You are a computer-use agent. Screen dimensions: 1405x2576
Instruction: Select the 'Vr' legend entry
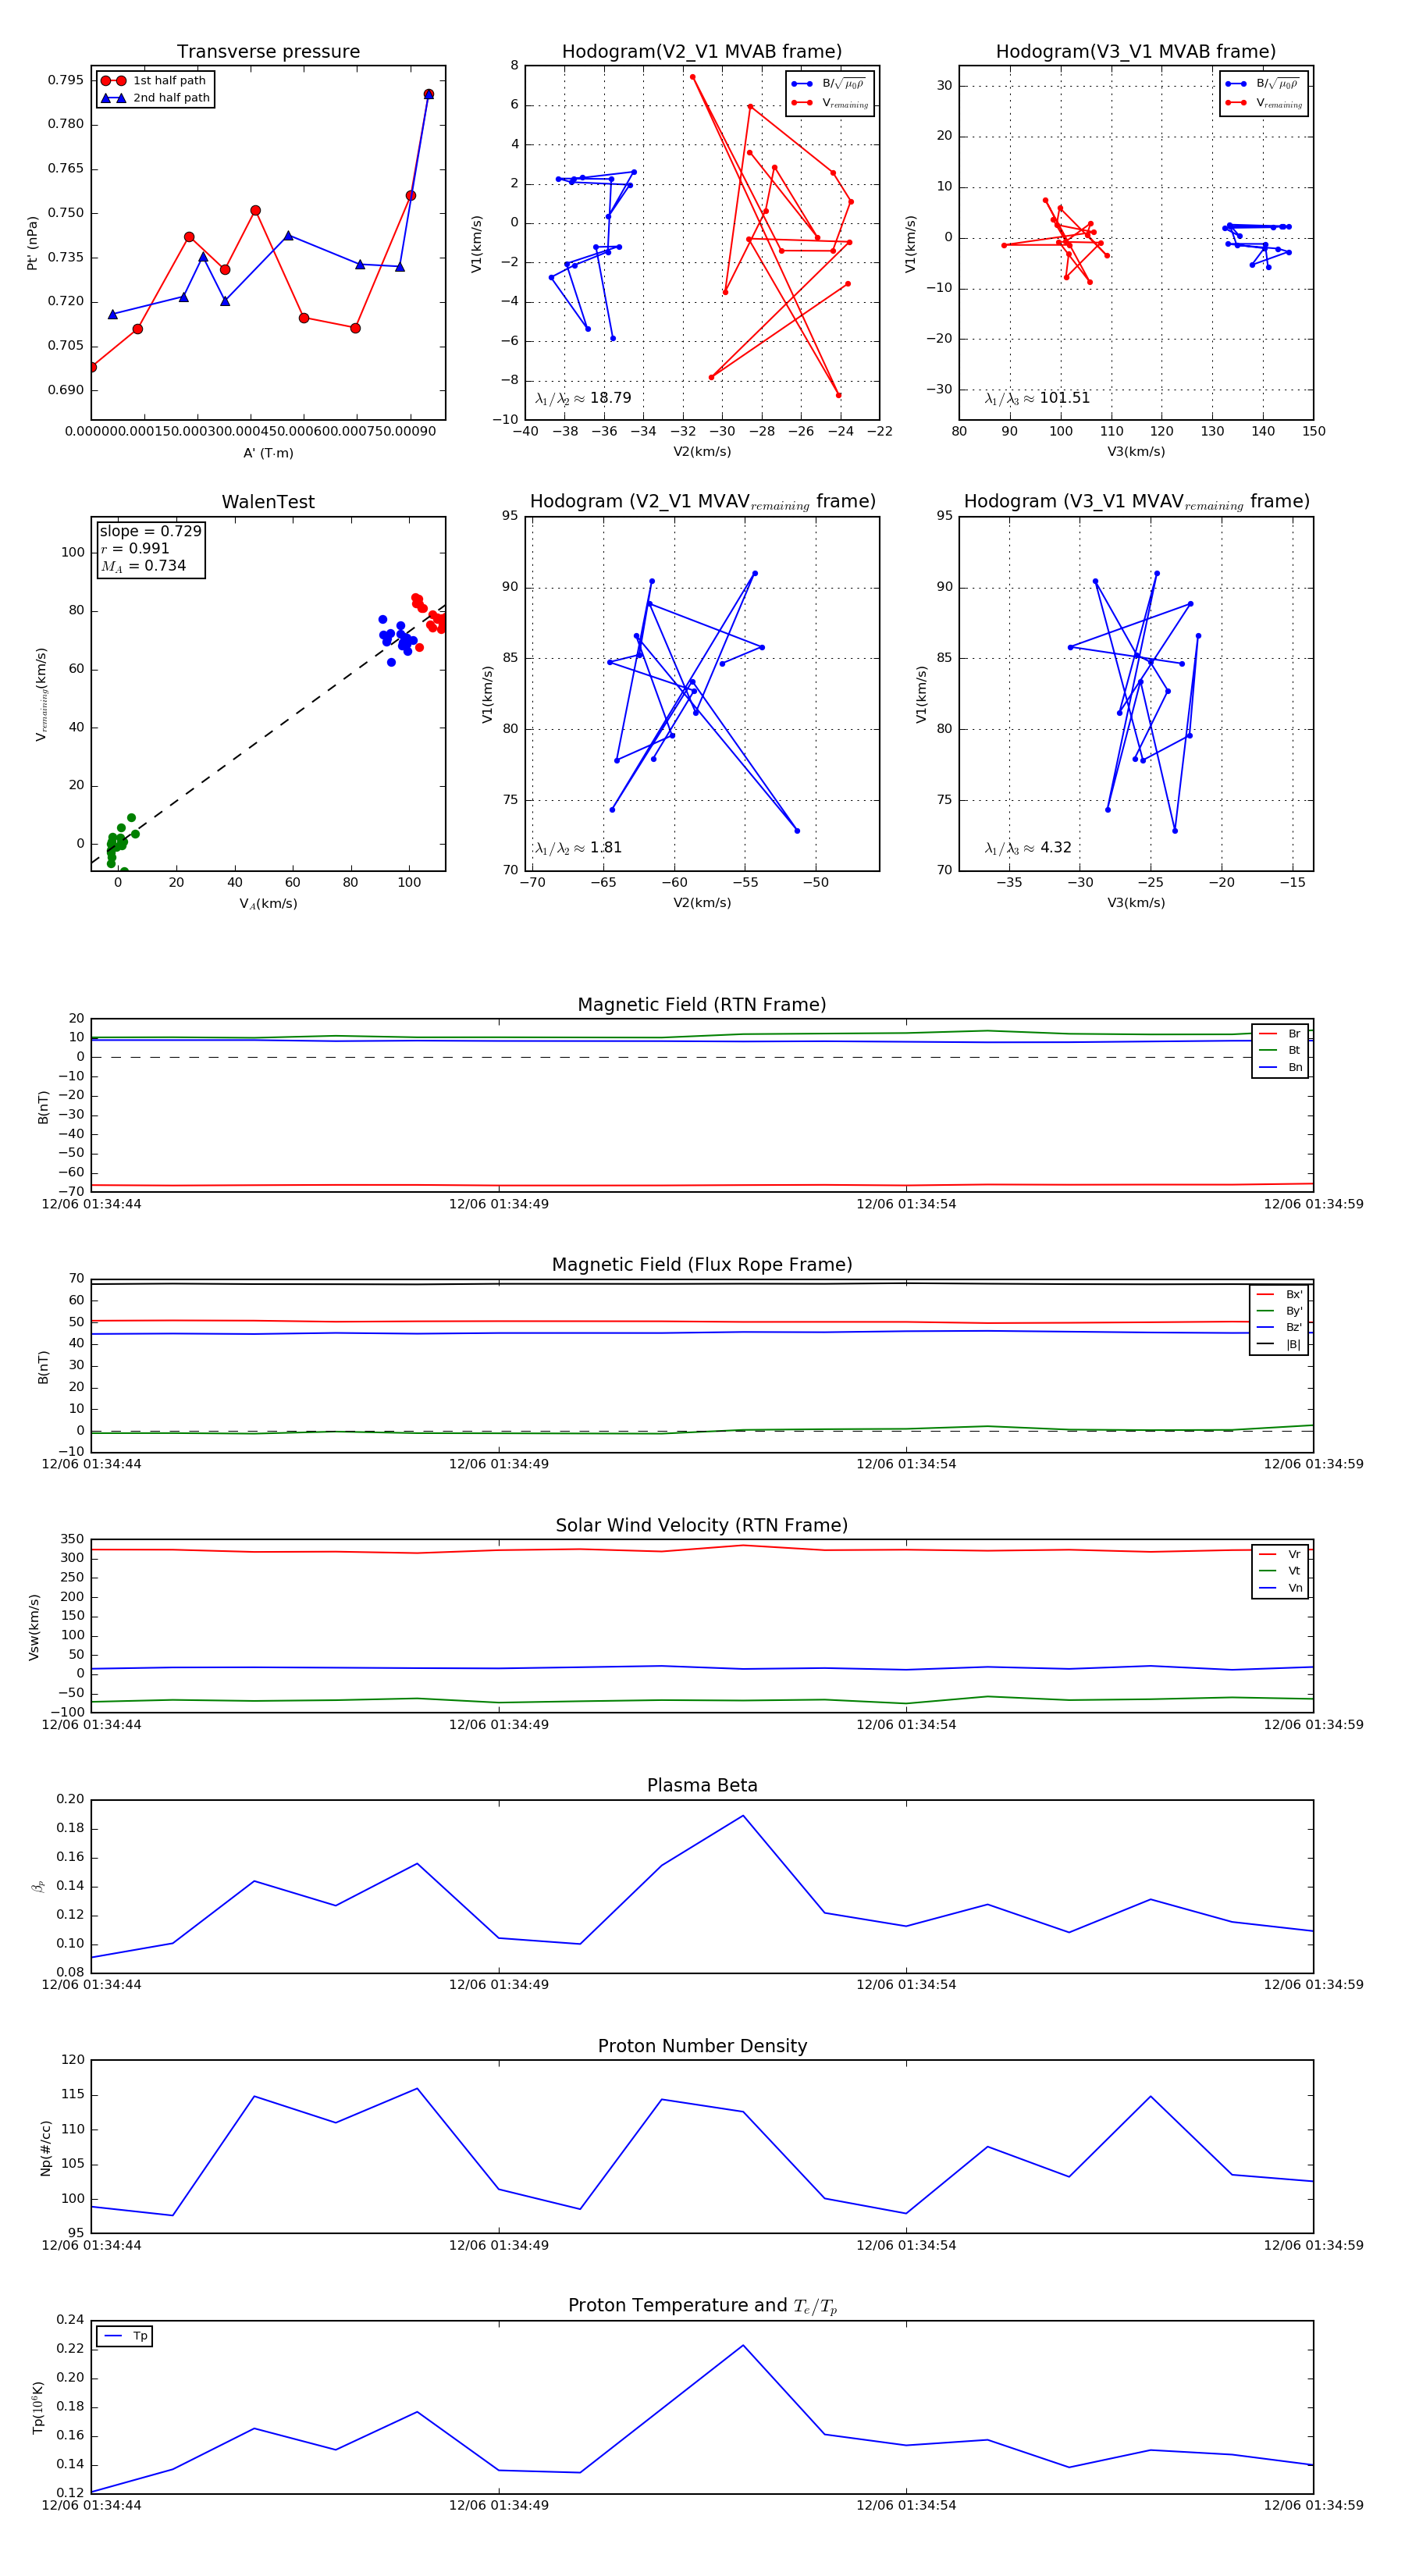1280,1554
